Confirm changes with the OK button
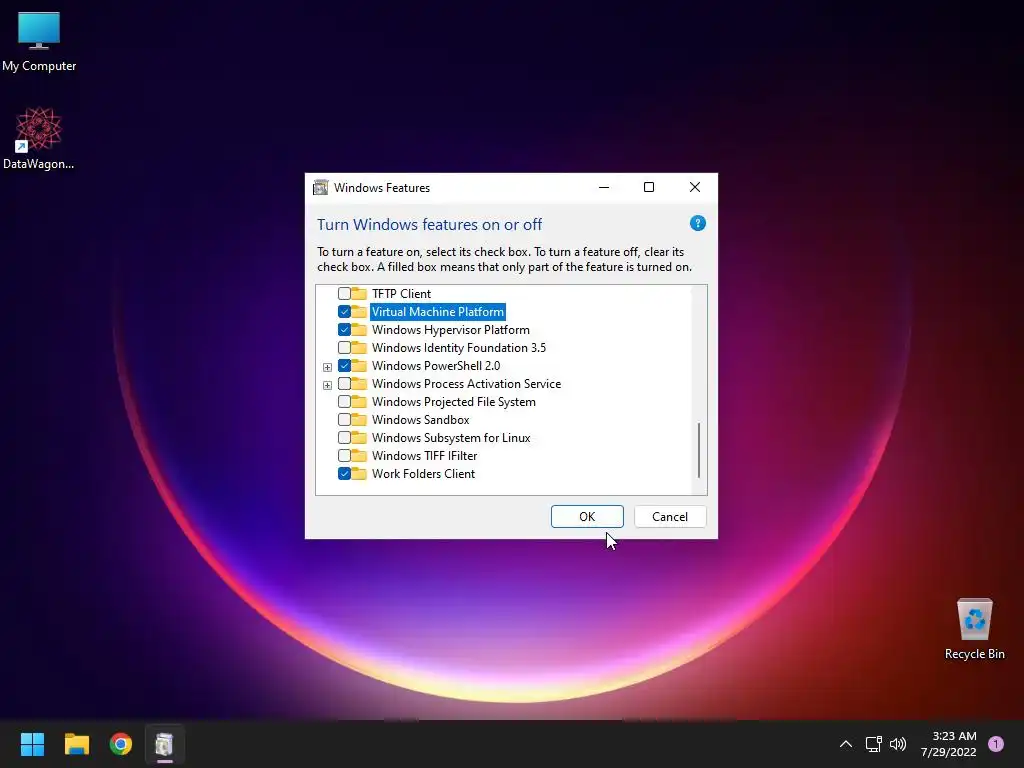 [x=587, y=517]
